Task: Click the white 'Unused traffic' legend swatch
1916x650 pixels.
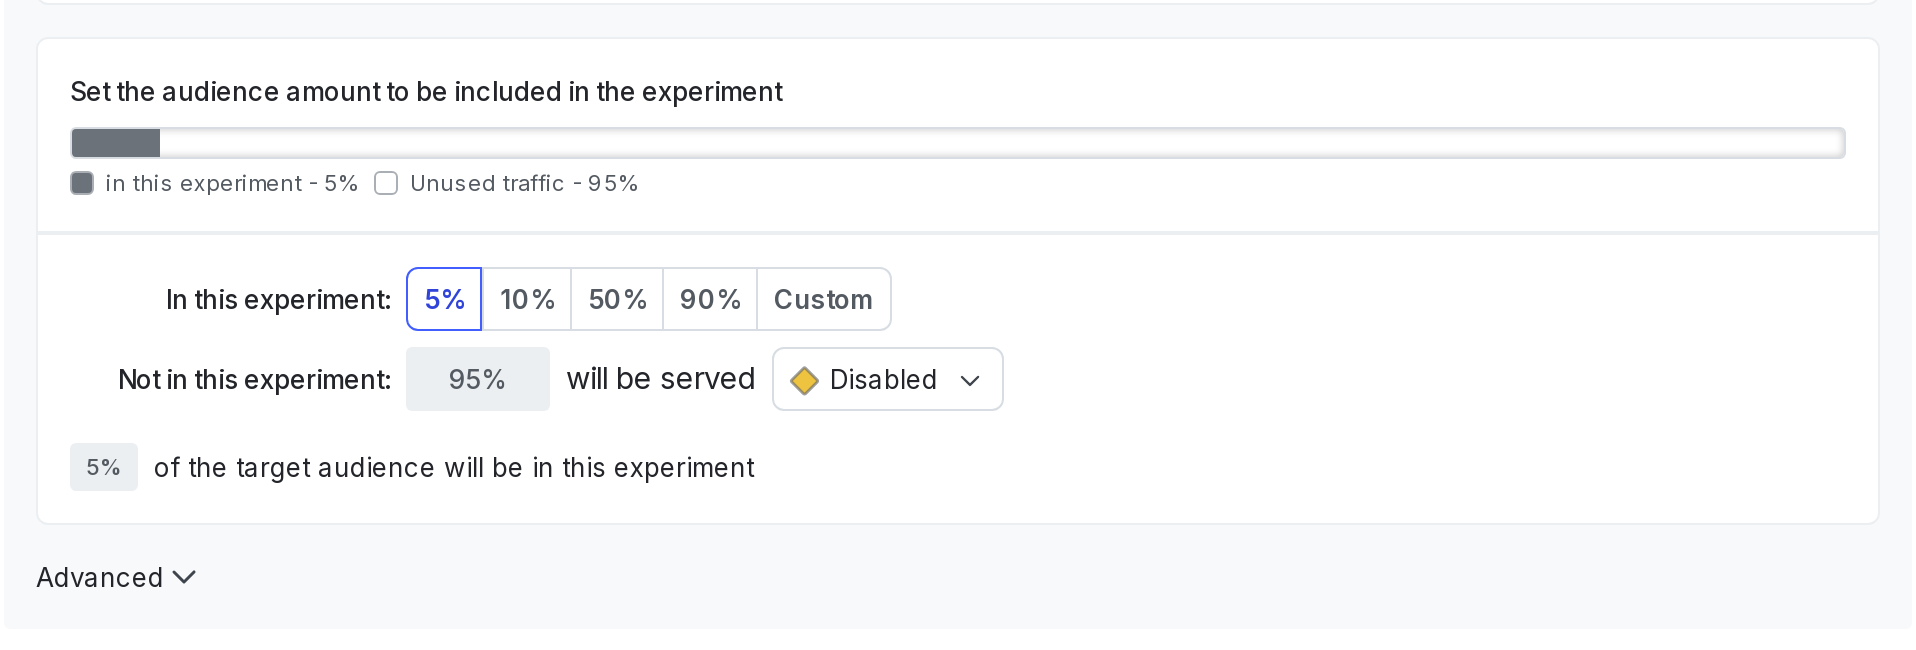Action: tap(386, 183)
